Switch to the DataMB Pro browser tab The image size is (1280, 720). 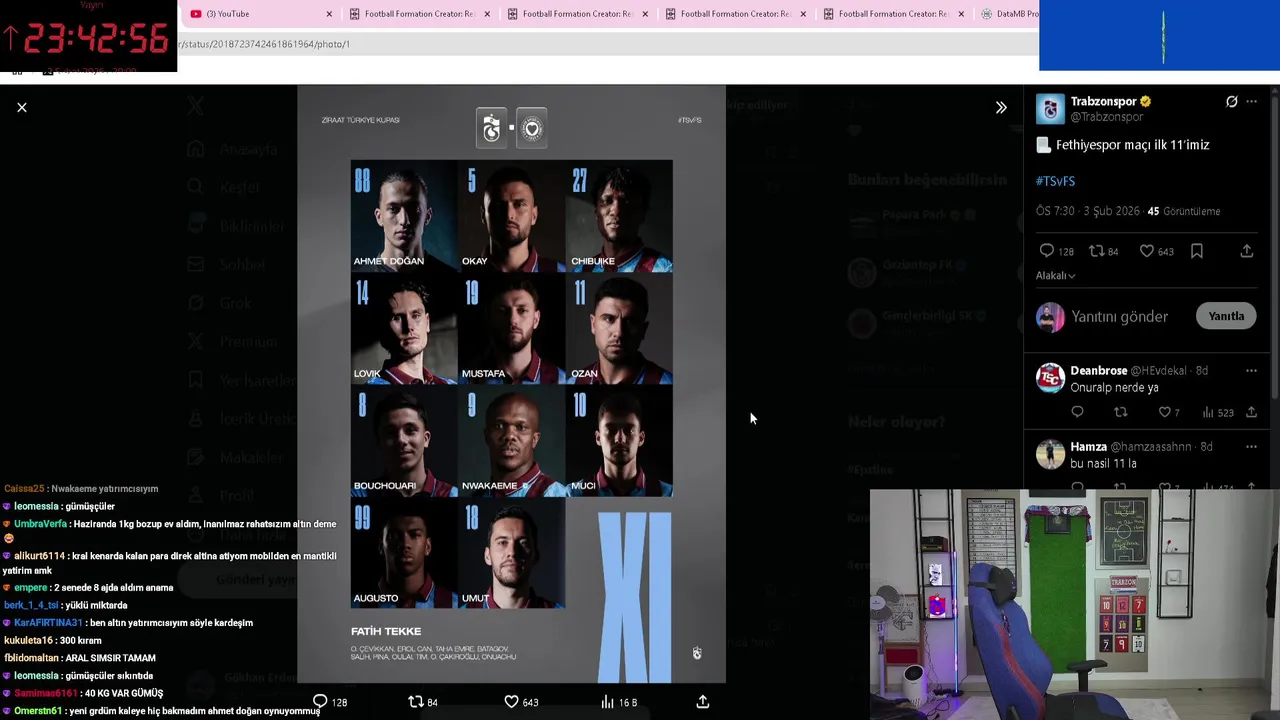1010,14
